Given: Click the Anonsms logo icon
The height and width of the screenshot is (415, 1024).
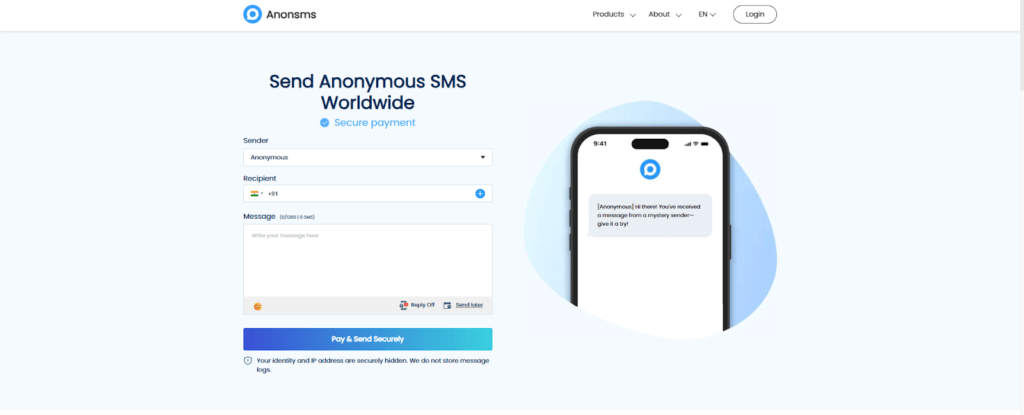Looking at the screenshot, I should pyautogui.click(x=252, y=14).
